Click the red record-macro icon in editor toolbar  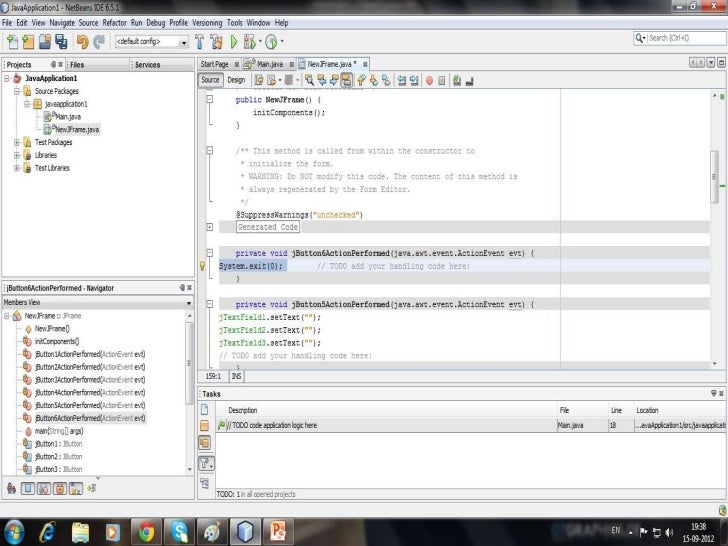click(x=428, y=80)
